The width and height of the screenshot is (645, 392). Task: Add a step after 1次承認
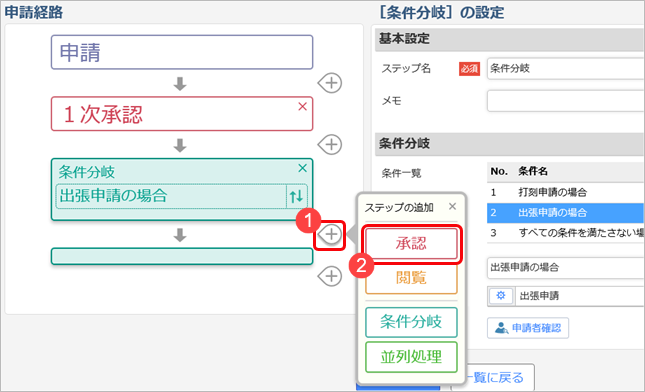[x=330, y=145]
